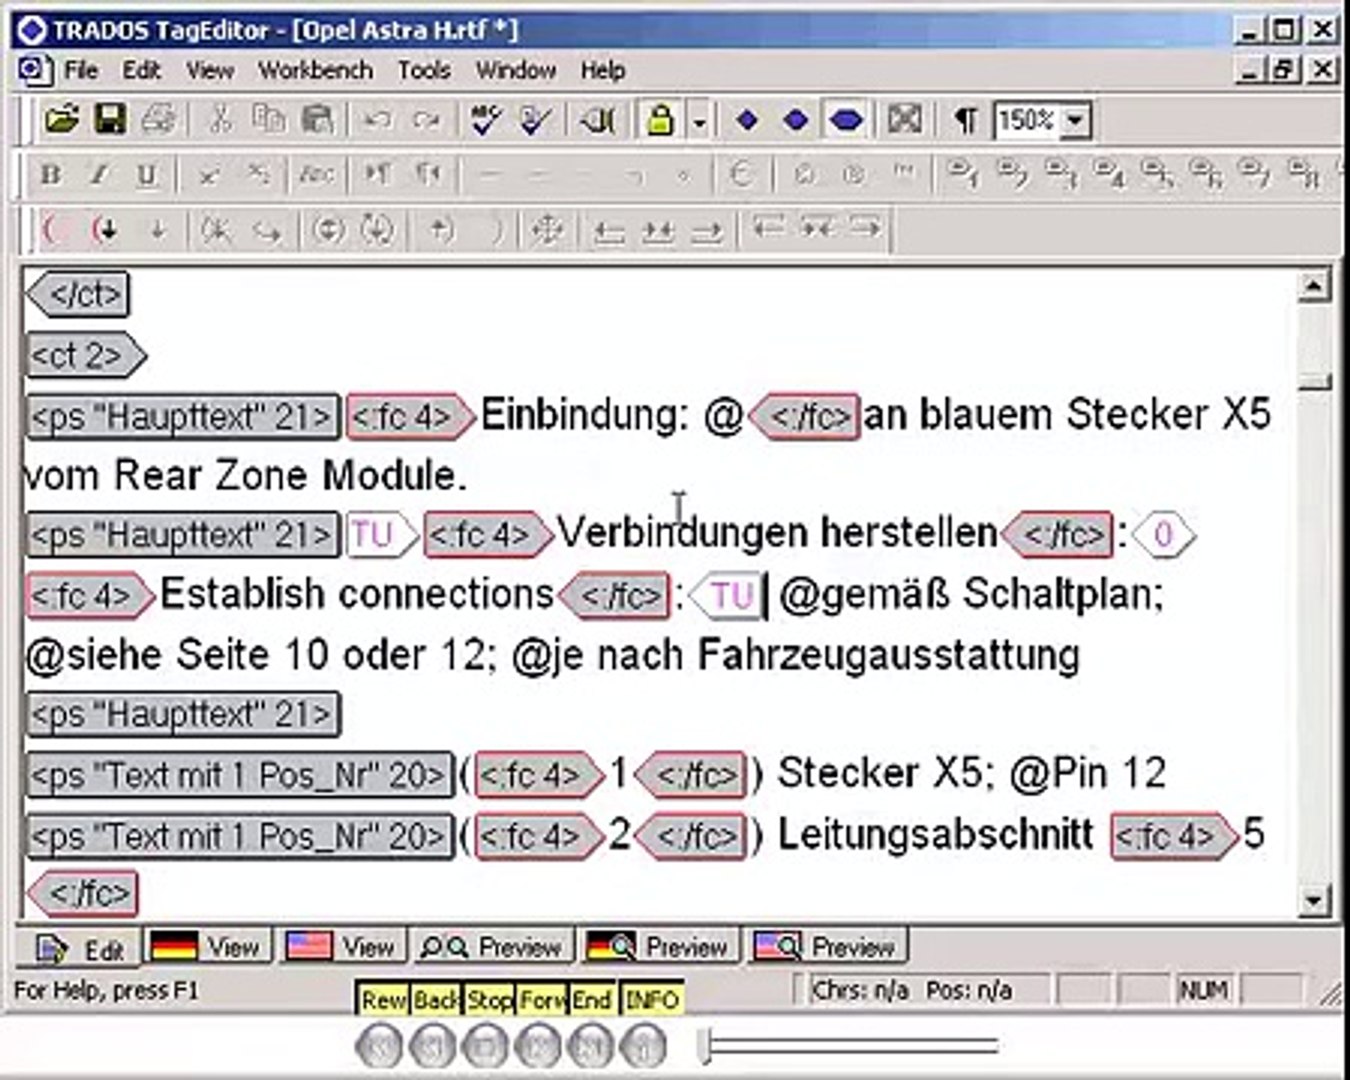The height and width of the screenshot is (1080, 1350).
Task: Toggle superscript formatting
Action: pyautogui.click(x=208, y=175)
